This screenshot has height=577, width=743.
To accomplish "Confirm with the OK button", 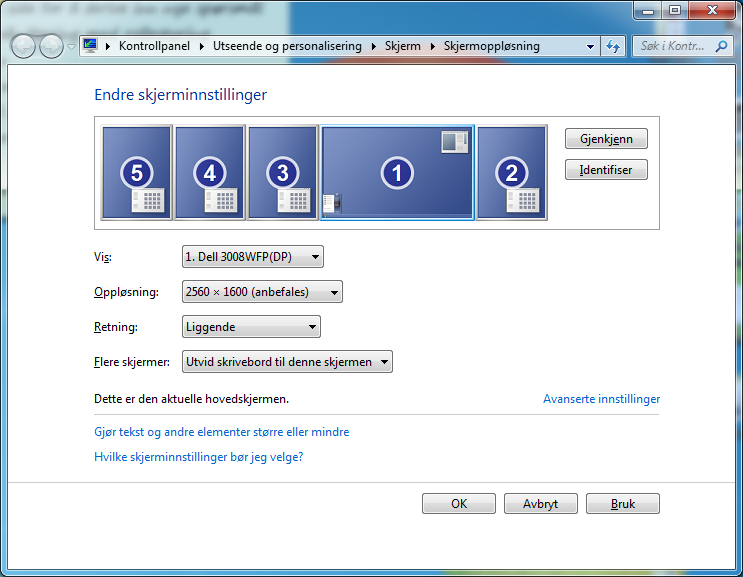I will [x=459, y=504].
